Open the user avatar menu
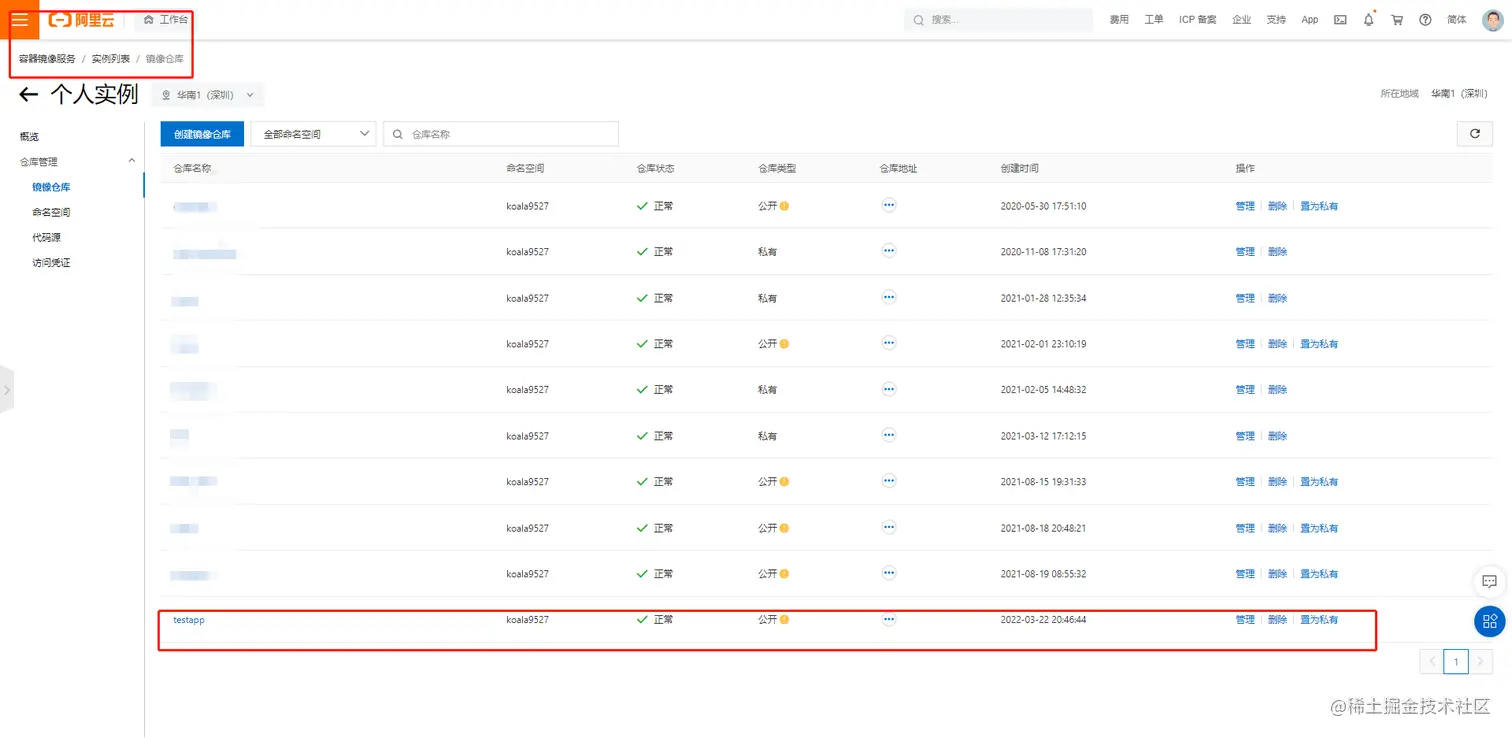The height and width of the screenshot is (738, 1512). point(1492,20)
